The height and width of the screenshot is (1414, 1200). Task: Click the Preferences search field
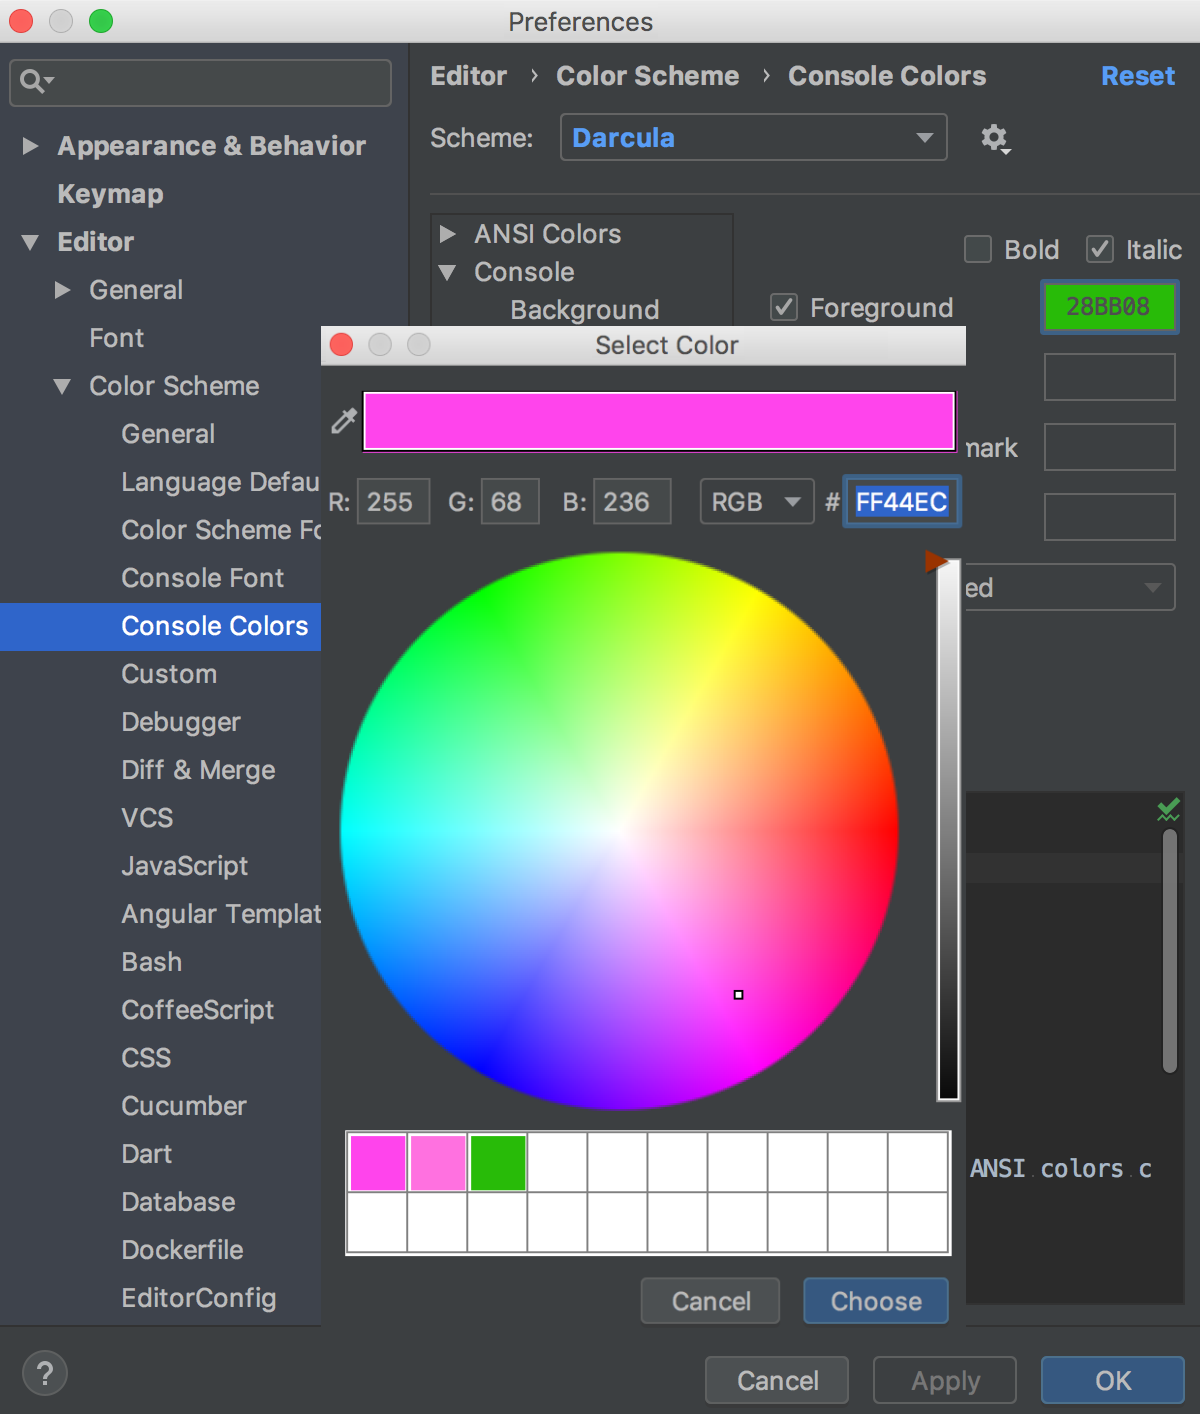click(200, 82)
